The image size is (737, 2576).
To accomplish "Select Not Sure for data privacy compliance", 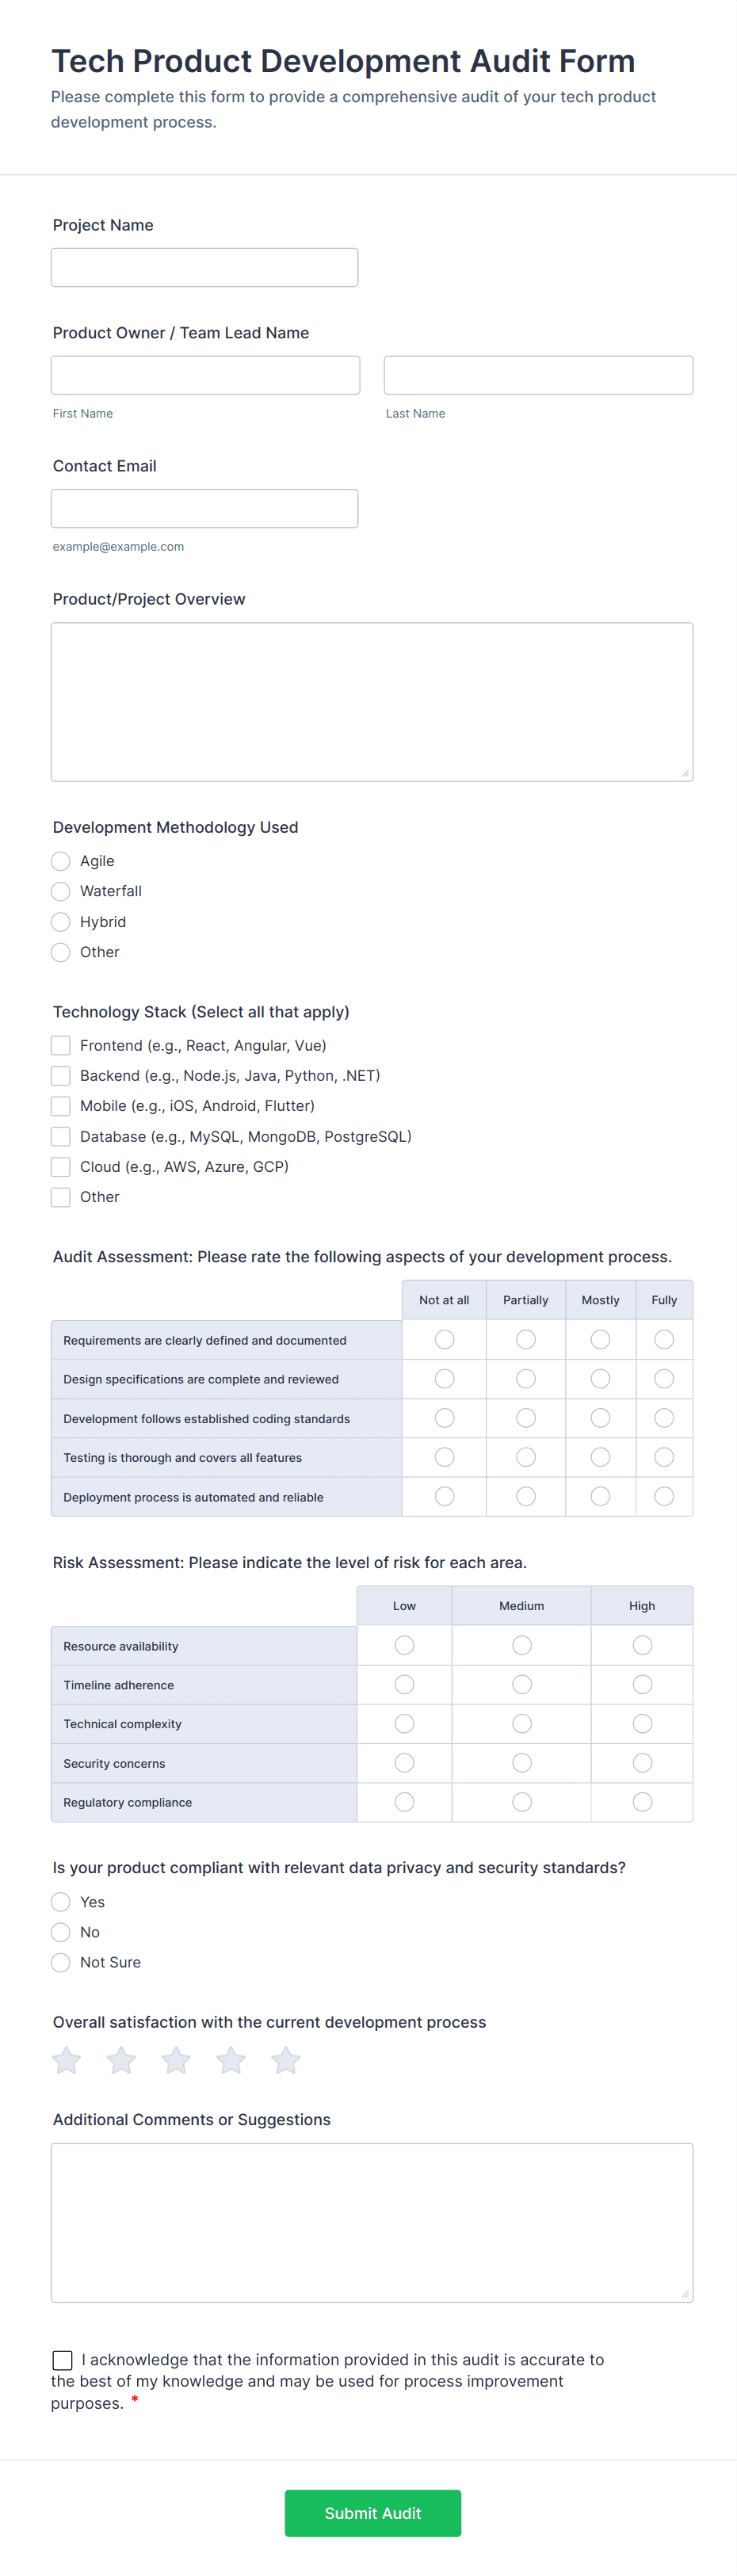I will pyautogui.click(x=60, y=1962).
